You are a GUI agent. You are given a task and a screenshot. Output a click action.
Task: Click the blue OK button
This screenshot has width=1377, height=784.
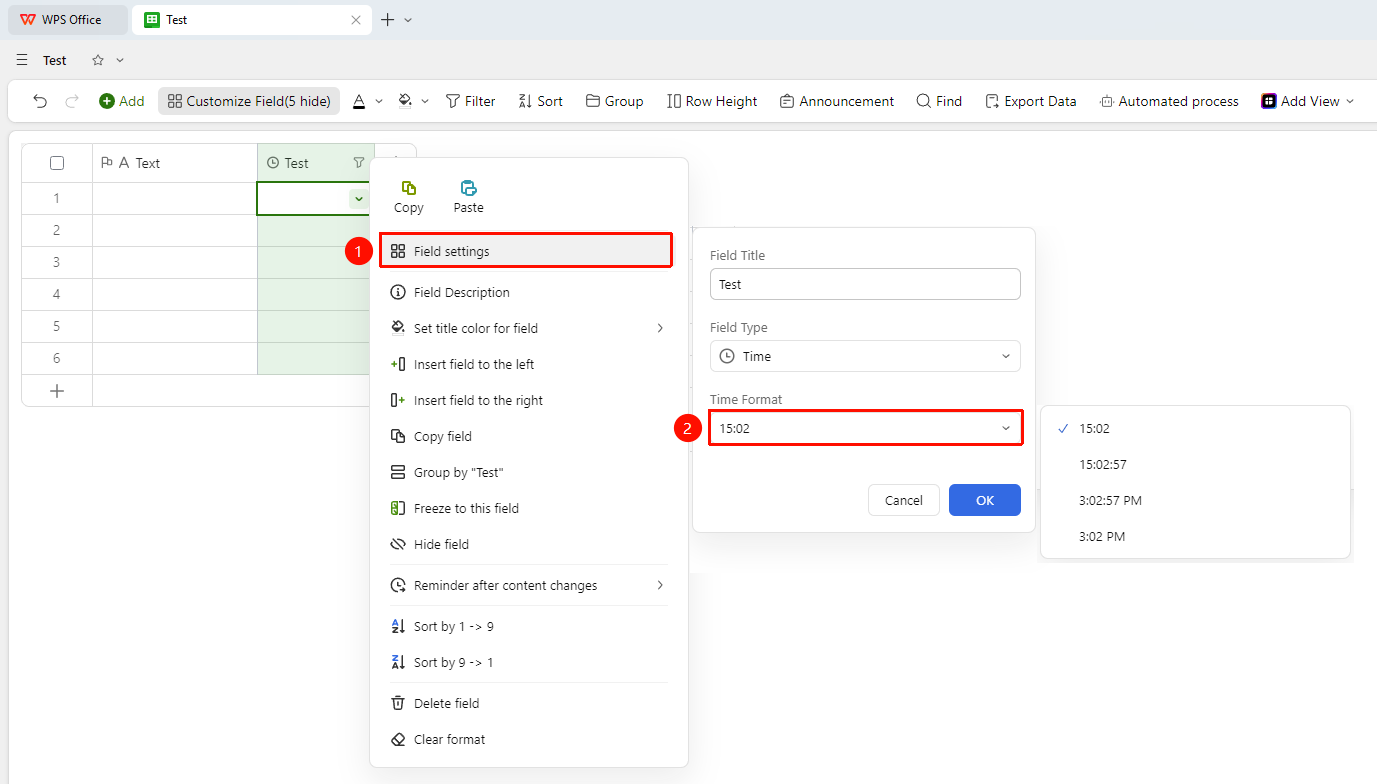click(985, 500)
